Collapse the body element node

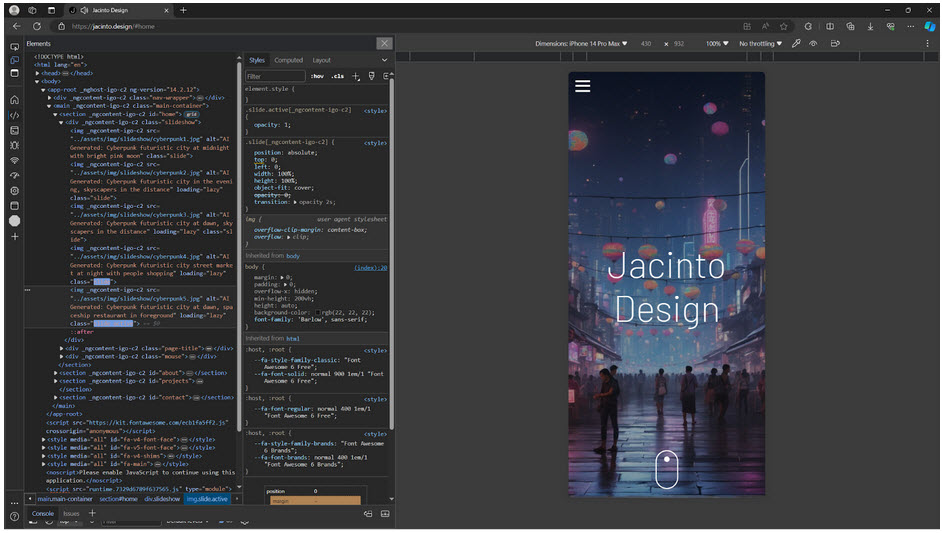pos(37,81)
